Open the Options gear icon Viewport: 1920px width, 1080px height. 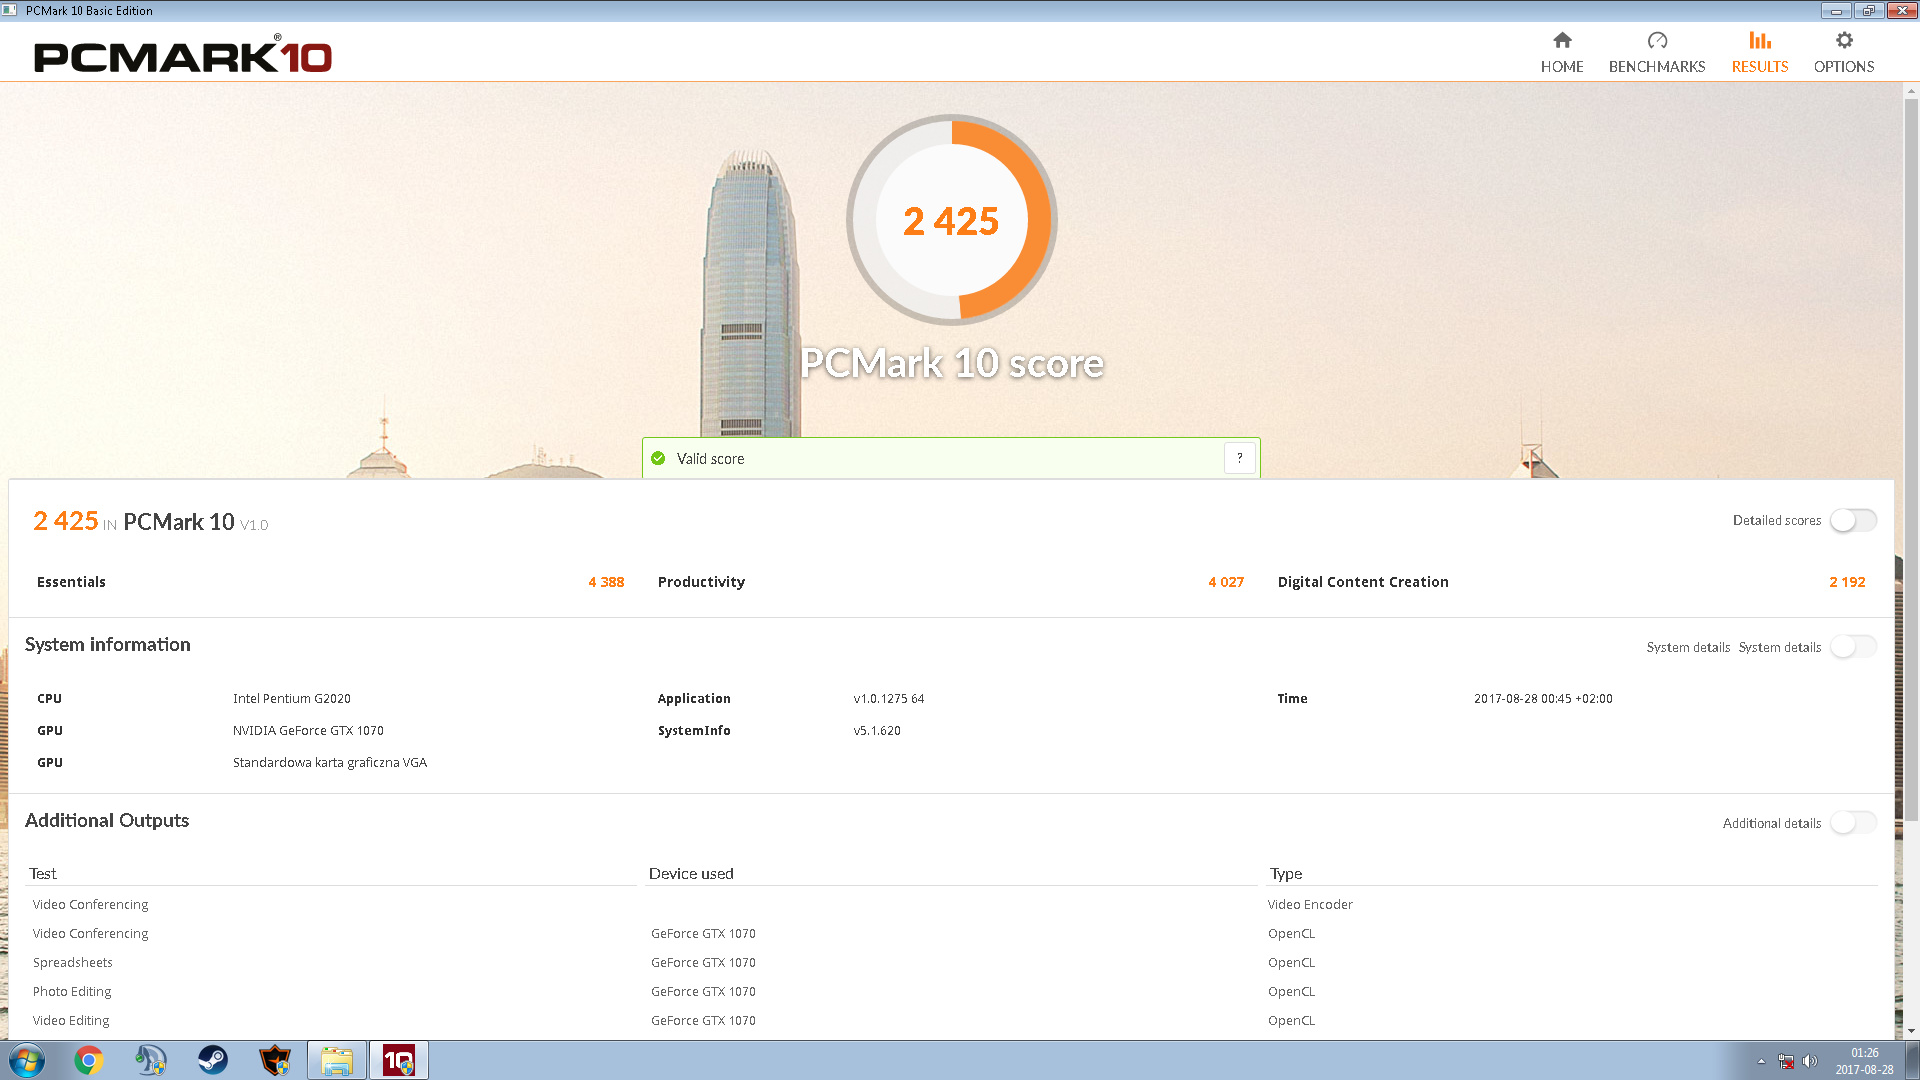[x=1844, y=40]
